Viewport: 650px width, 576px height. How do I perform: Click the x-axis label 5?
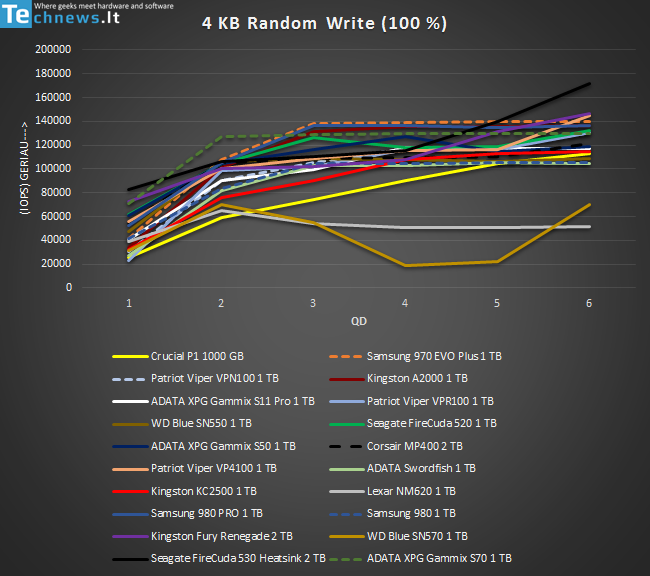pyautogui.click(x=497, y=303)
